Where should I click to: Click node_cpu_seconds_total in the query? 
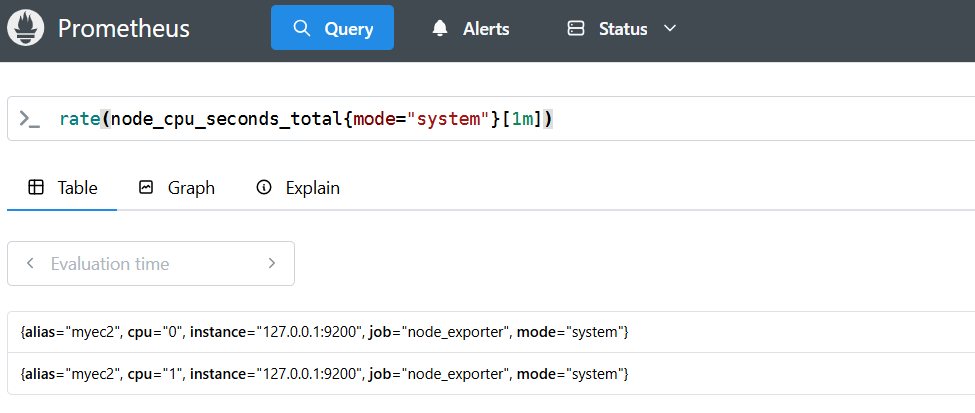point(226,119)
